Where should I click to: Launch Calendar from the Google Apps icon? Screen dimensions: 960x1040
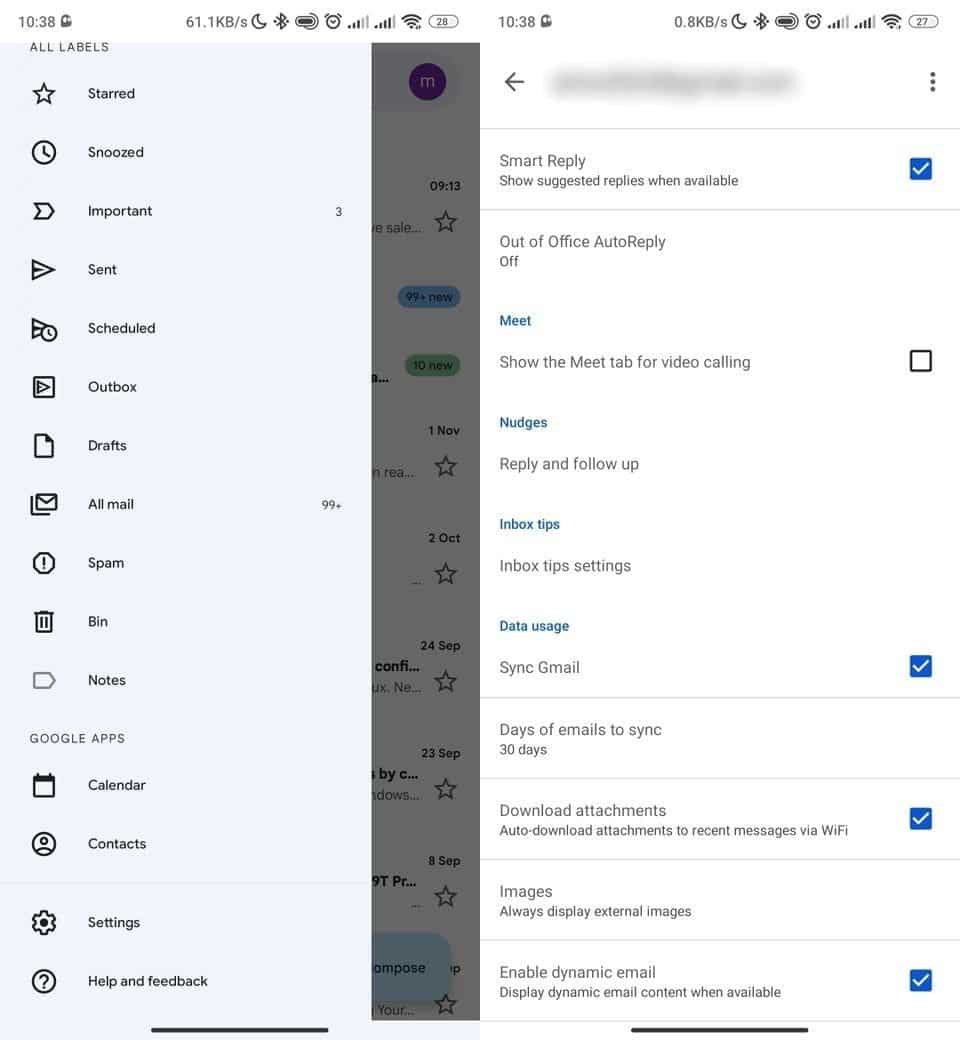44,785
